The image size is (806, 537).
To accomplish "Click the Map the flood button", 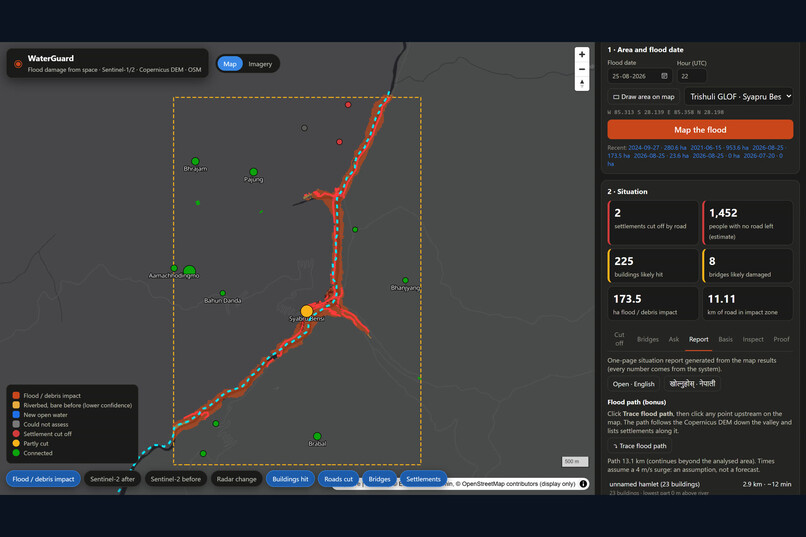I will (700, 129).
